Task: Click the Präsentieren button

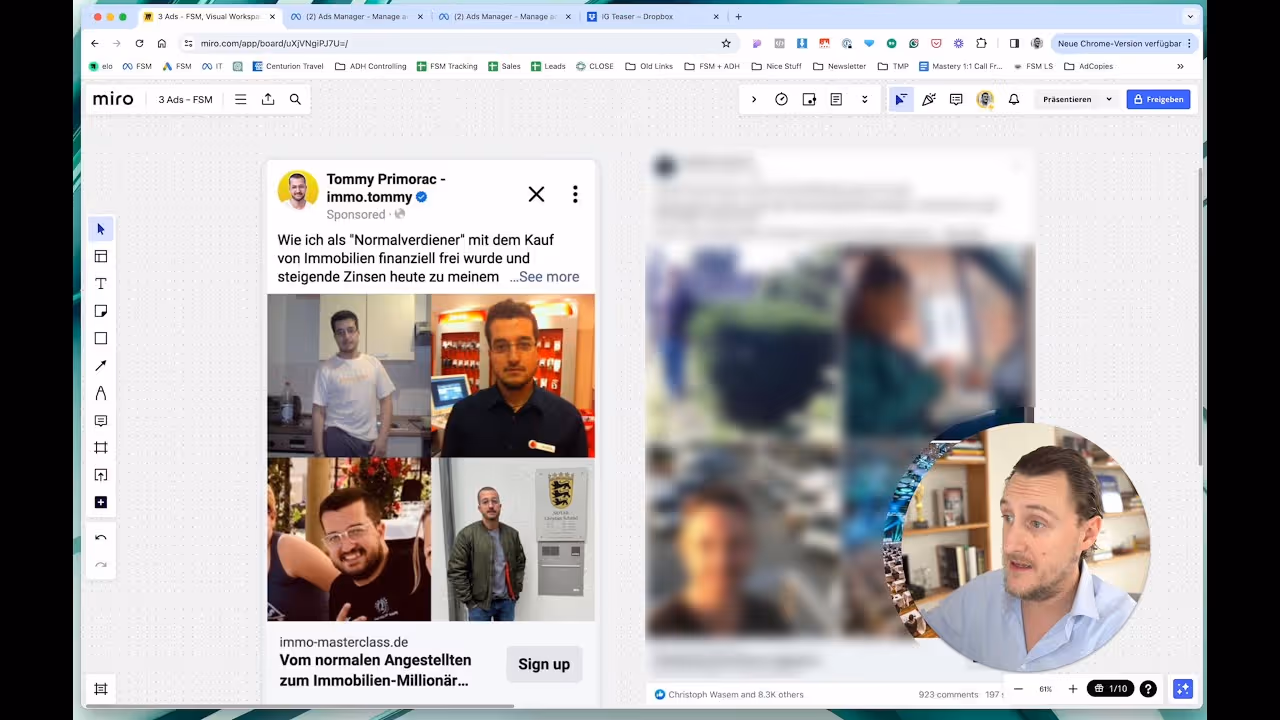Action: [1067, 99]
